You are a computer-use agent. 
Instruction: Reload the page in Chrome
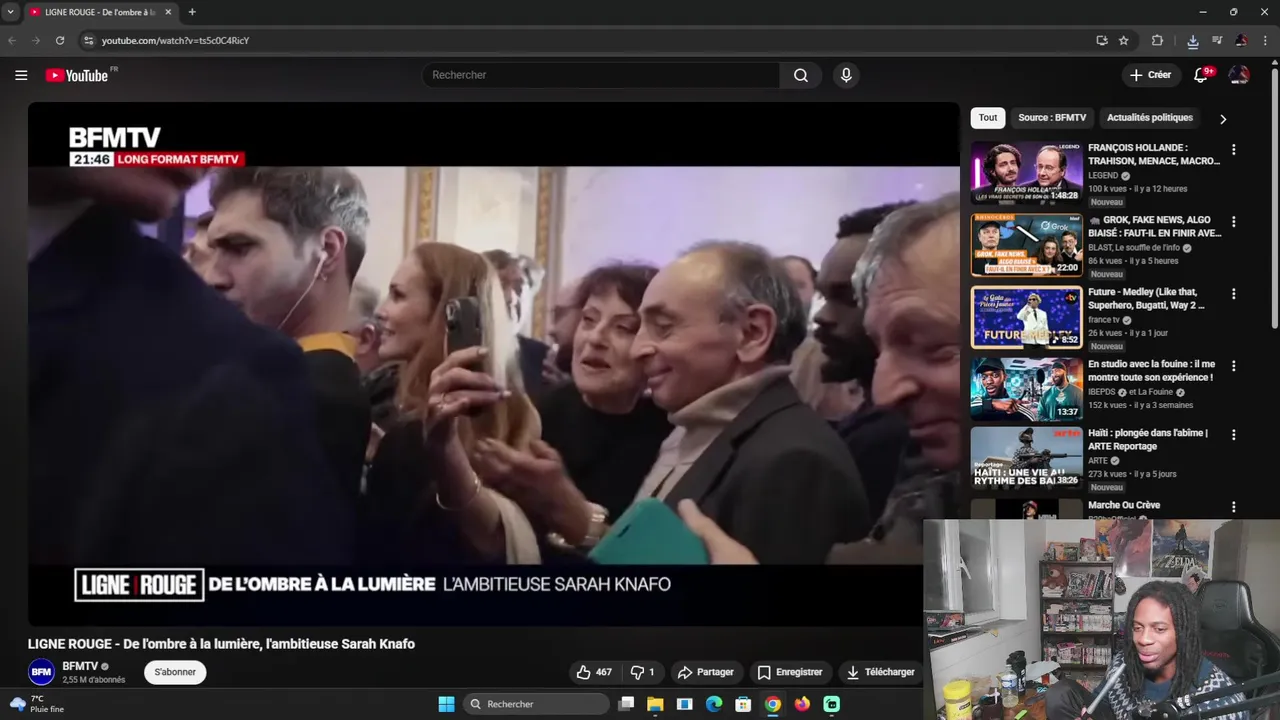60,40
